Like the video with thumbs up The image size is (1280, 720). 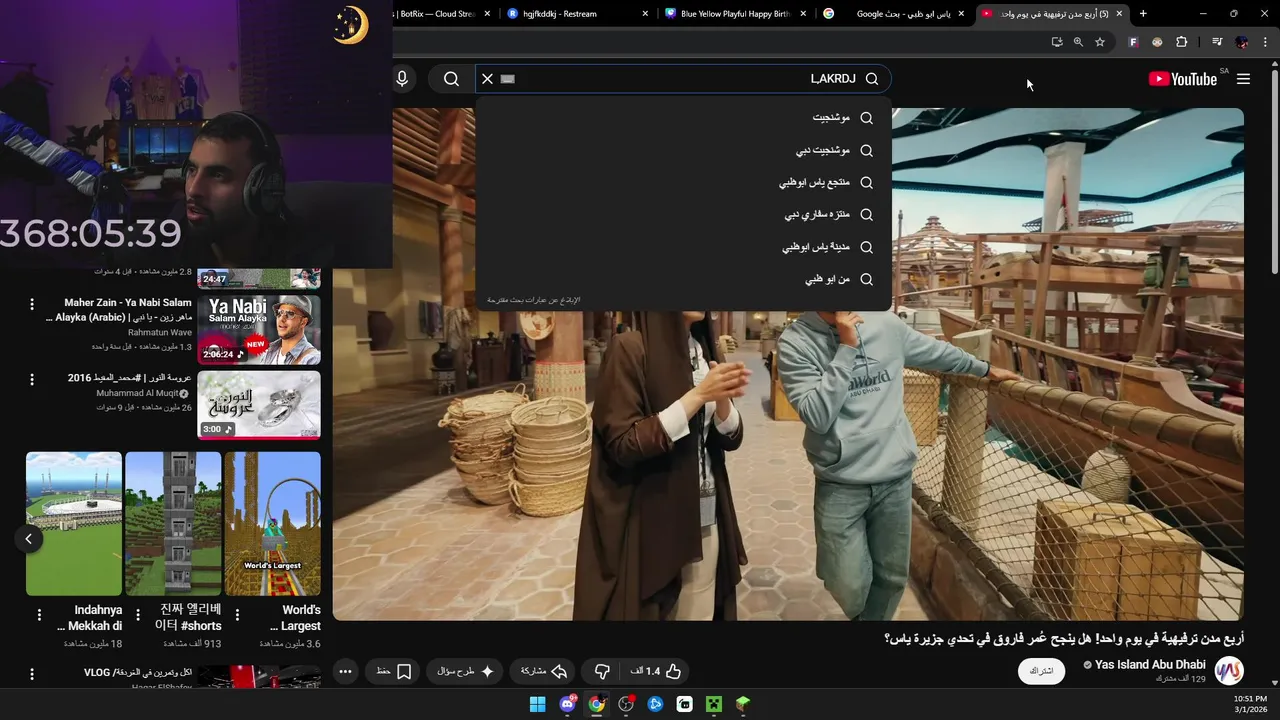[x=656, y=671]
